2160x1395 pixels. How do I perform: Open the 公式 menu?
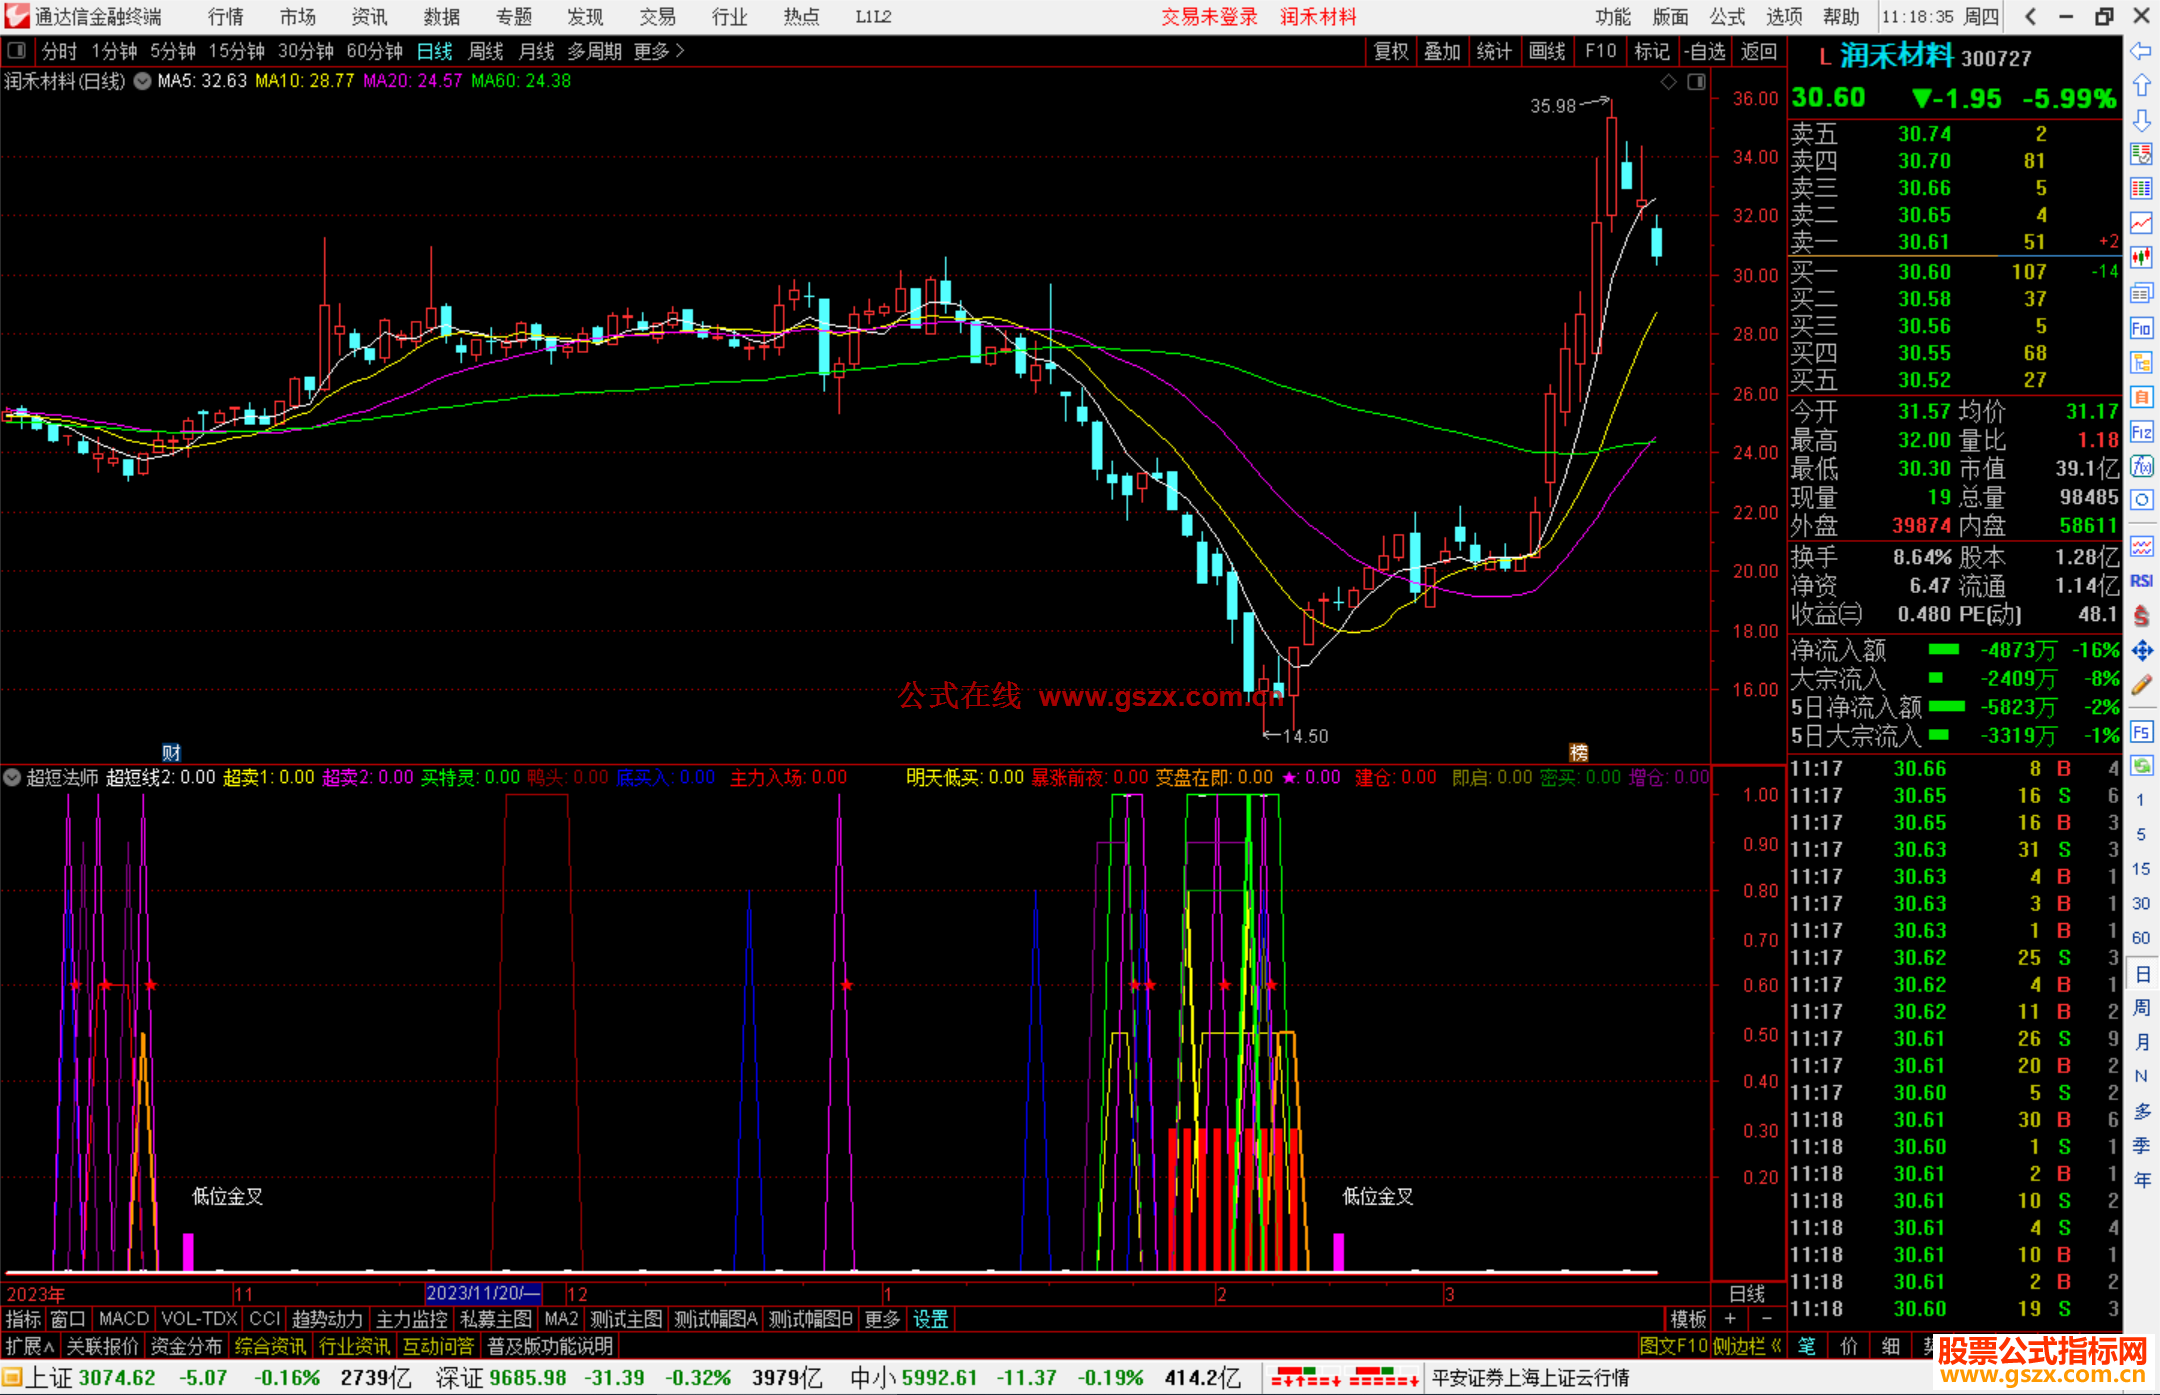[x=1726, y=17]
